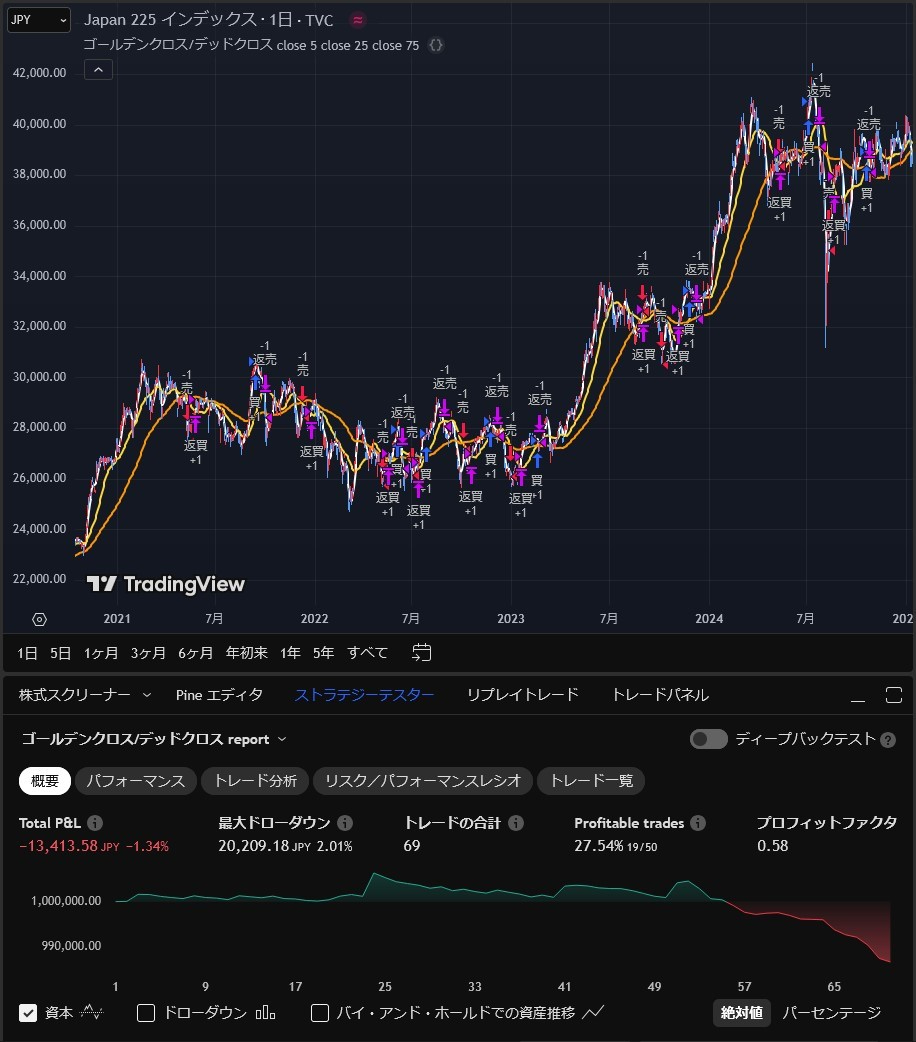Select the パーセンテージ display mode
This screenshot has width=916, height=1042.
click(x=832, y=1013)
